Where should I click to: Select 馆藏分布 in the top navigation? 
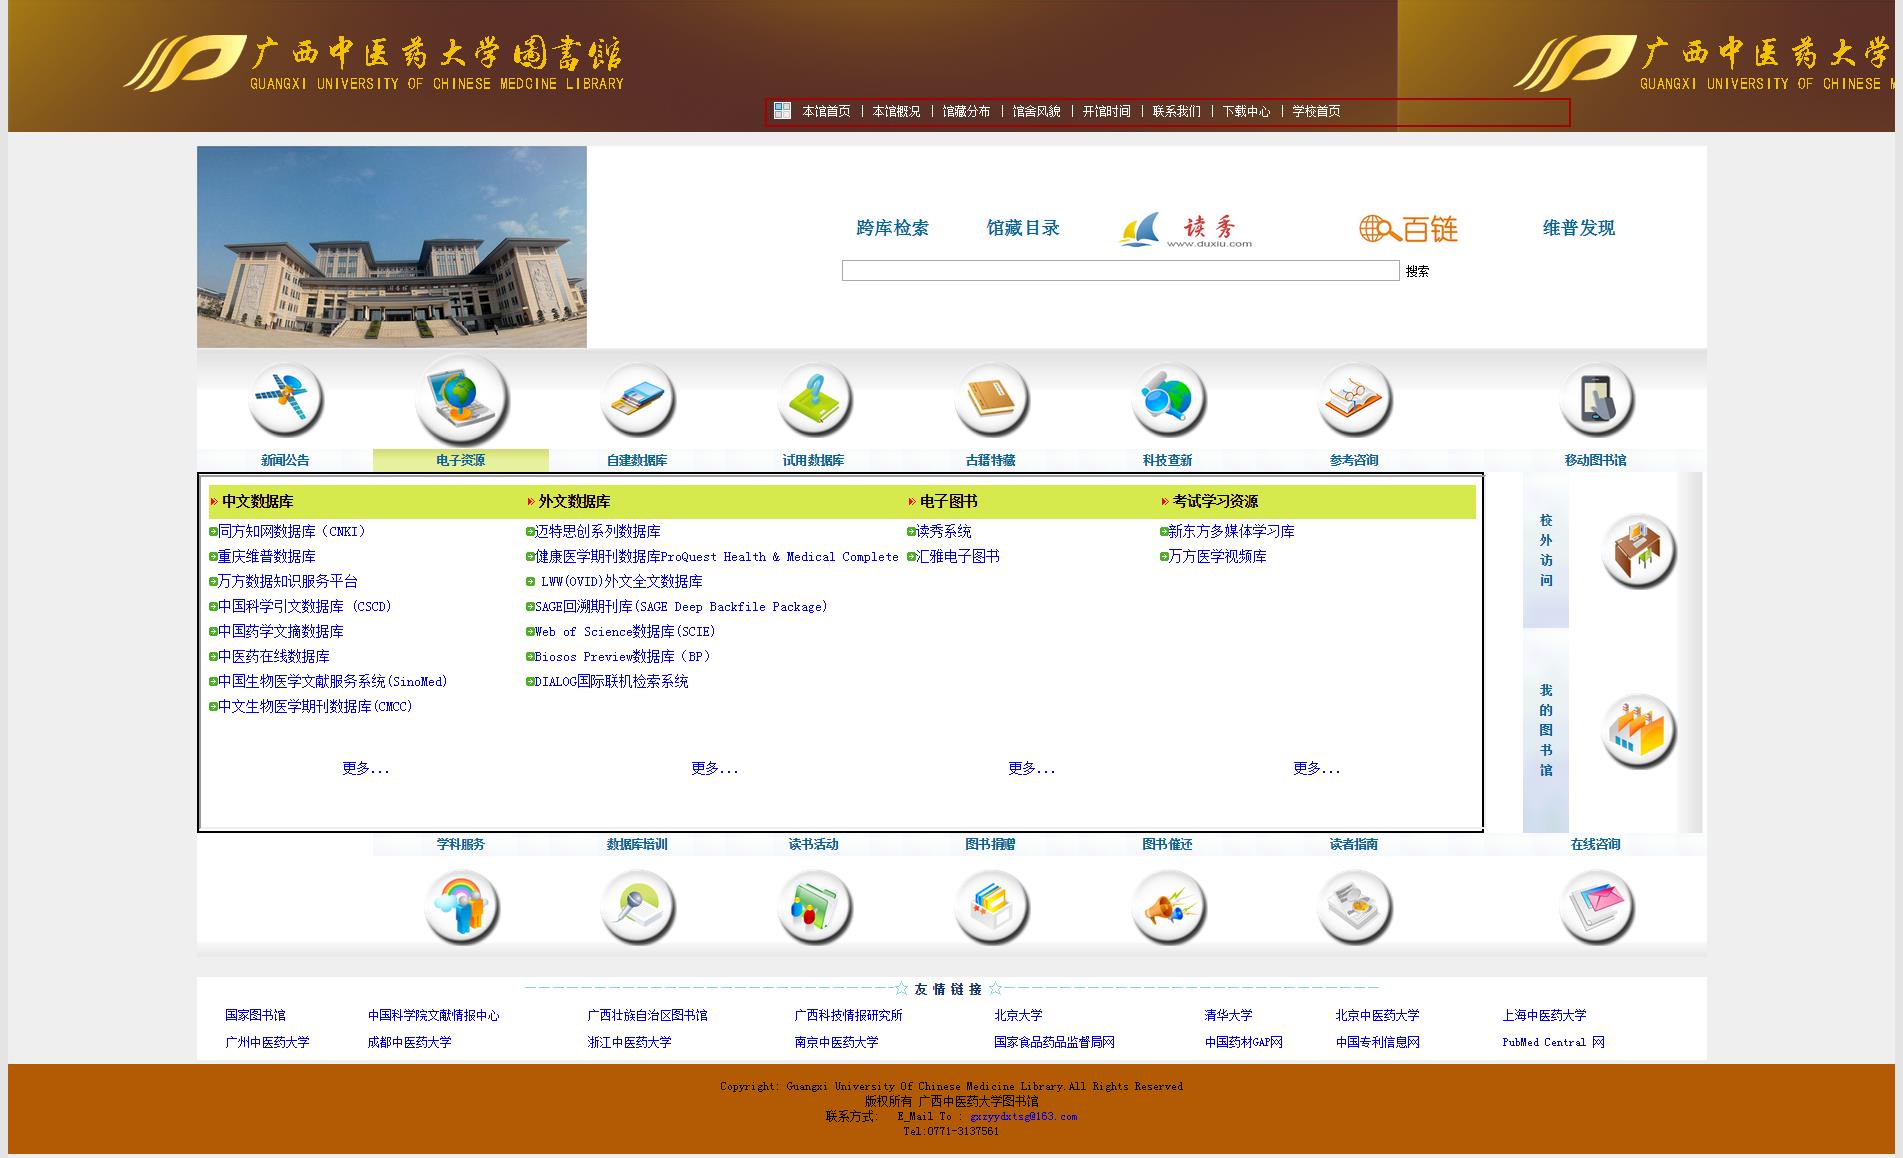coord(966,112)
